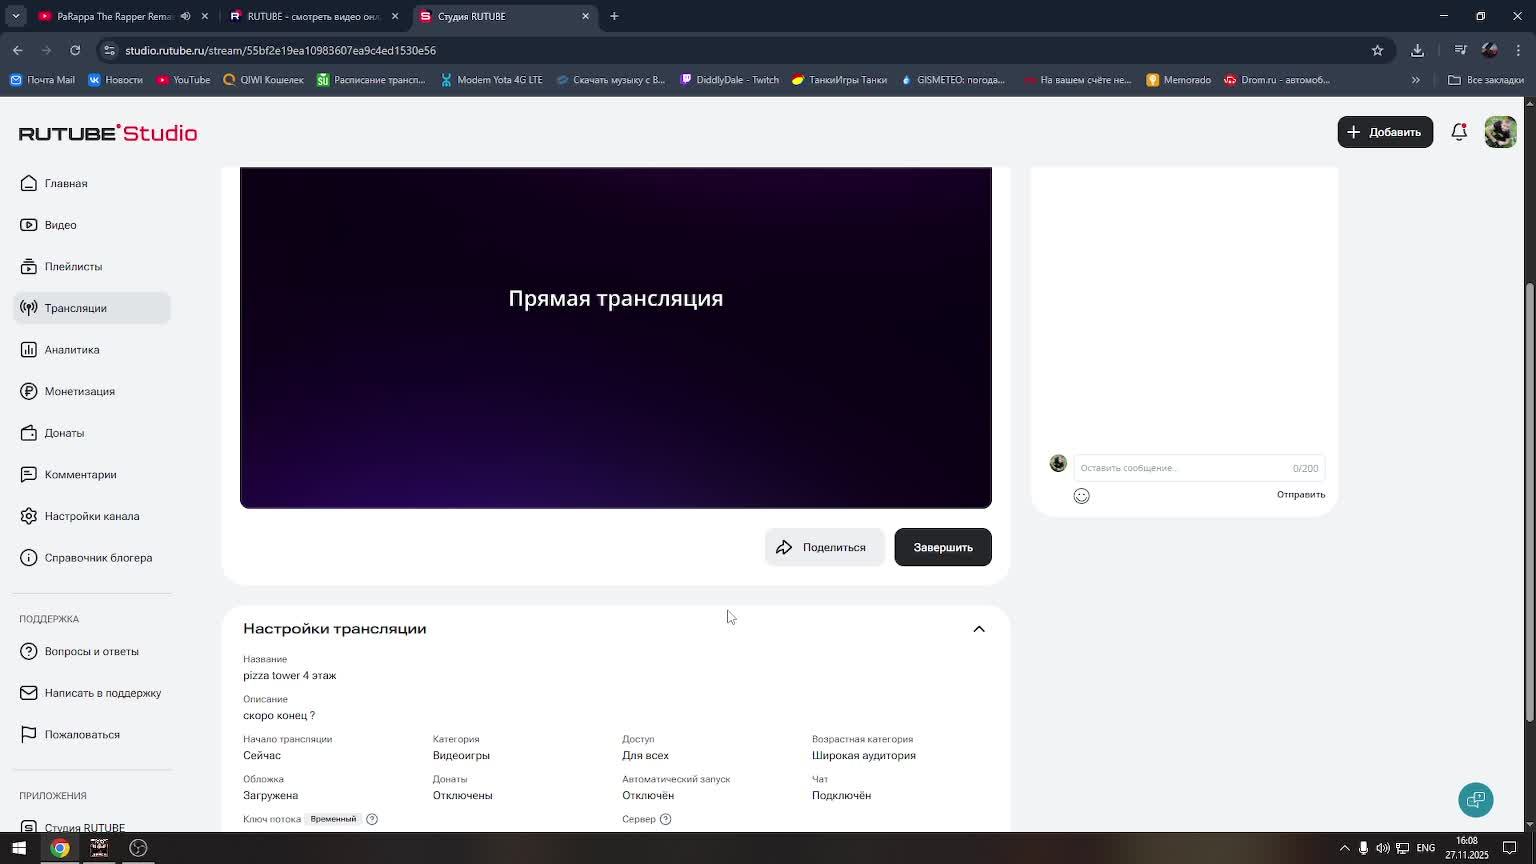Click the Донаты wallet icon in sidebar

pyautogui.click(x=29, y=433)
